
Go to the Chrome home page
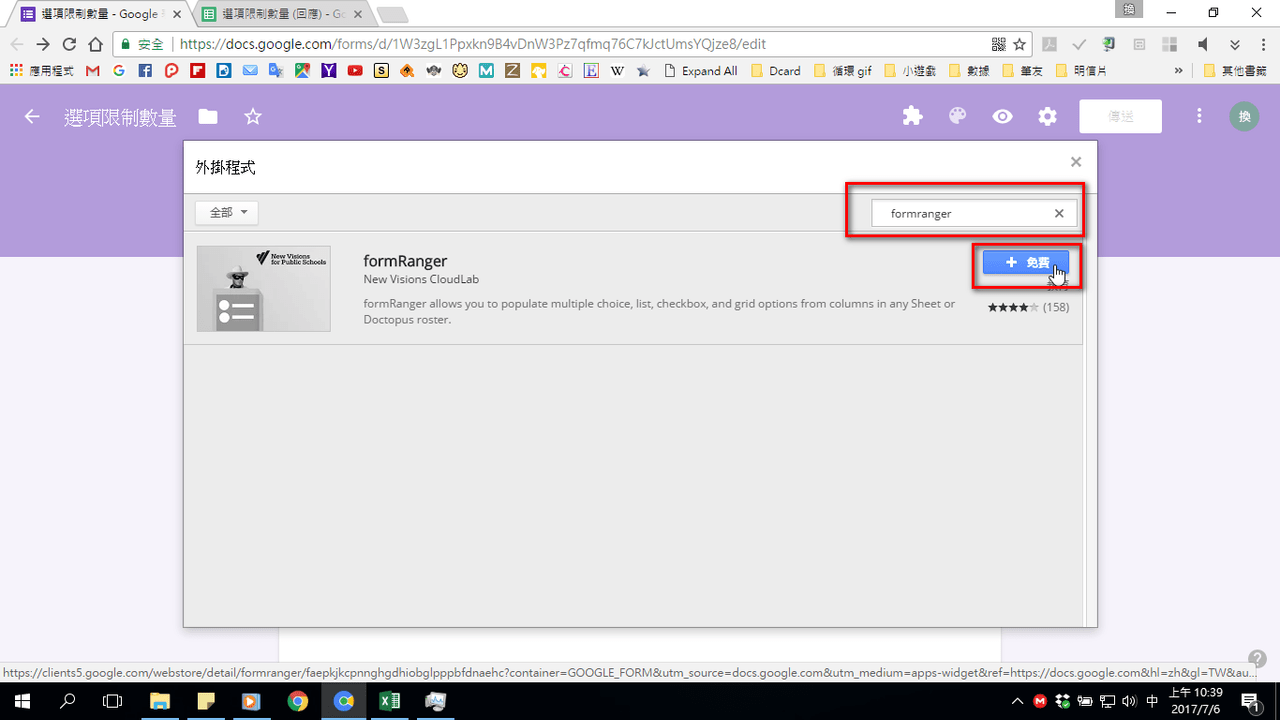point(95,44)
